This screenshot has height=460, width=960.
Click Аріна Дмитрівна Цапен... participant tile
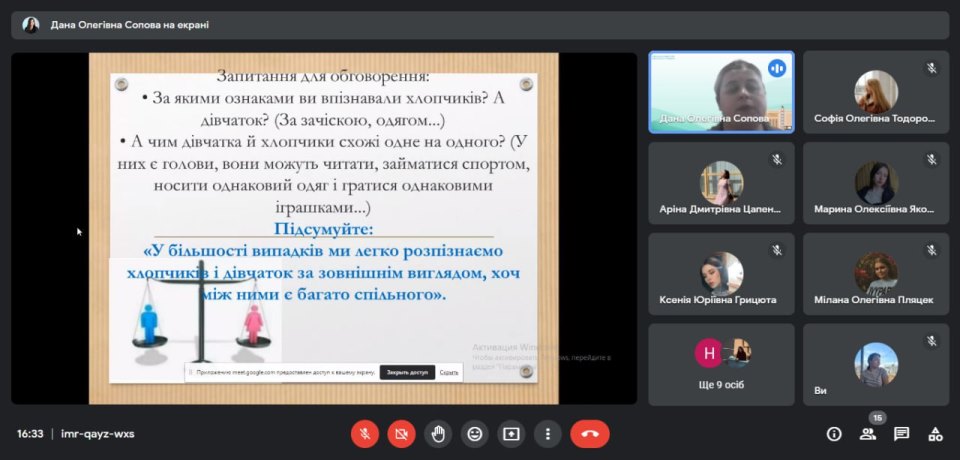[x=721, y=183]
